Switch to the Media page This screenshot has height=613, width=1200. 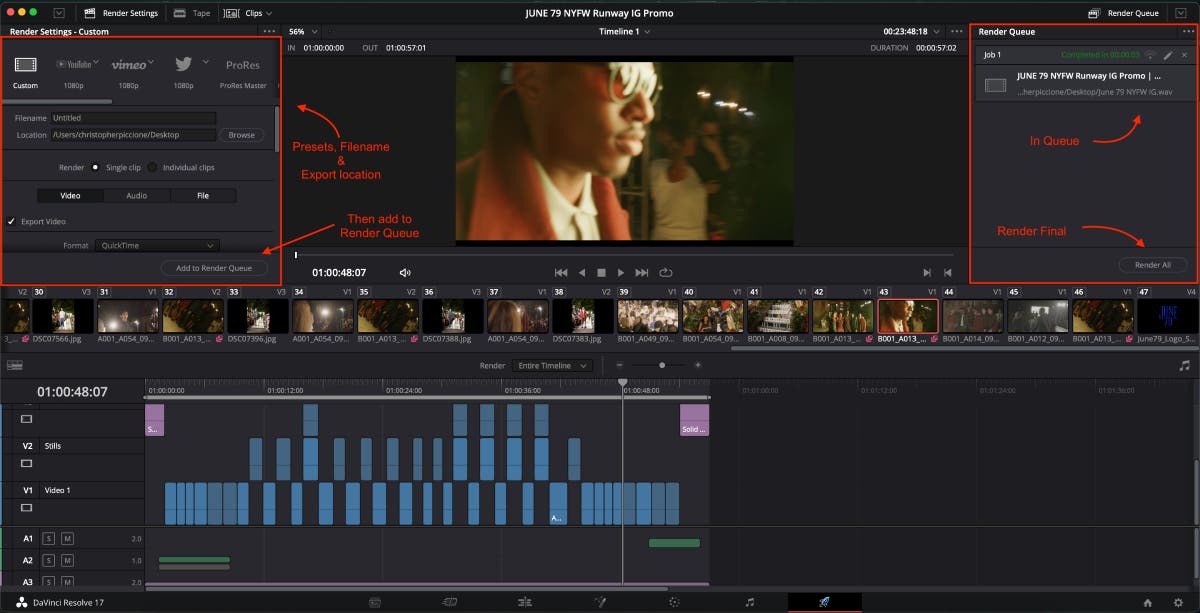[375, 602]
